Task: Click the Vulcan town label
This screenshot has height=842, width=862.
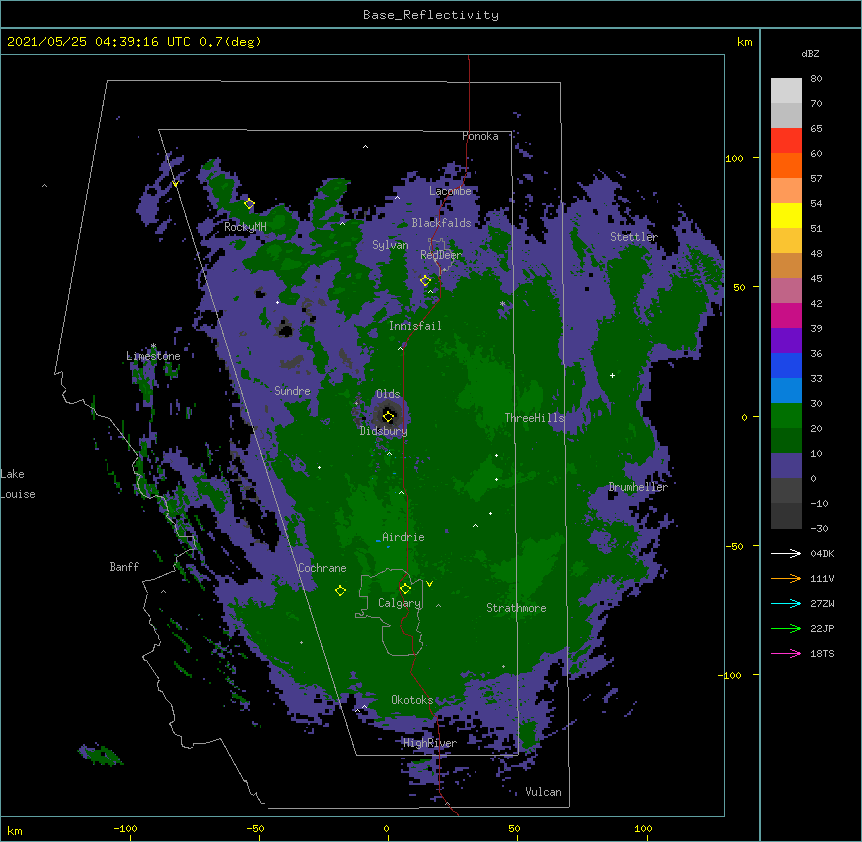Action: (543, 792)
